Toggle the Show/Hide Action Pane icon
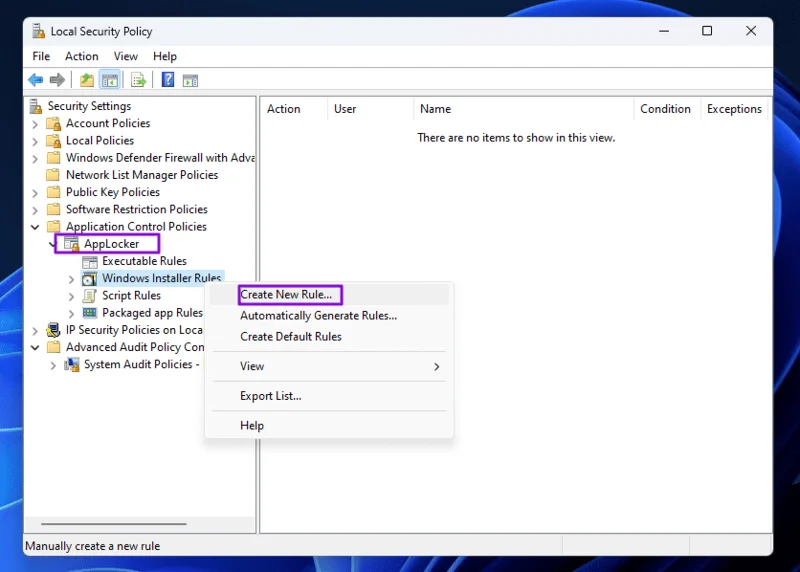The height and width of the screenshot is (572, 800). coord(190,80)
